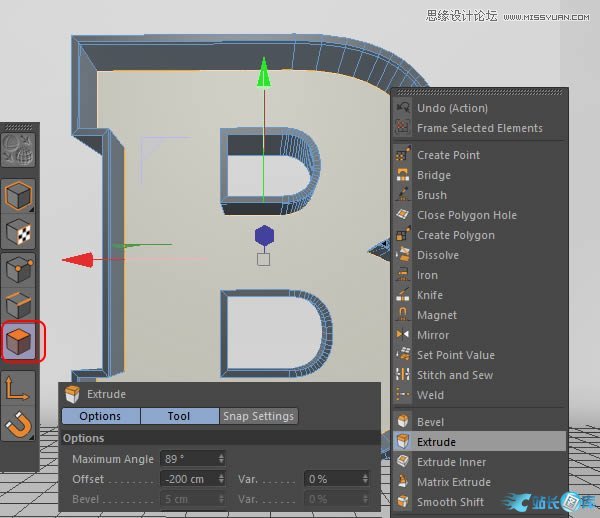The width and height of the screenshot is (600, 518).
Task: Open the Tool tab in Extrude panel
Action: [179, 416]
